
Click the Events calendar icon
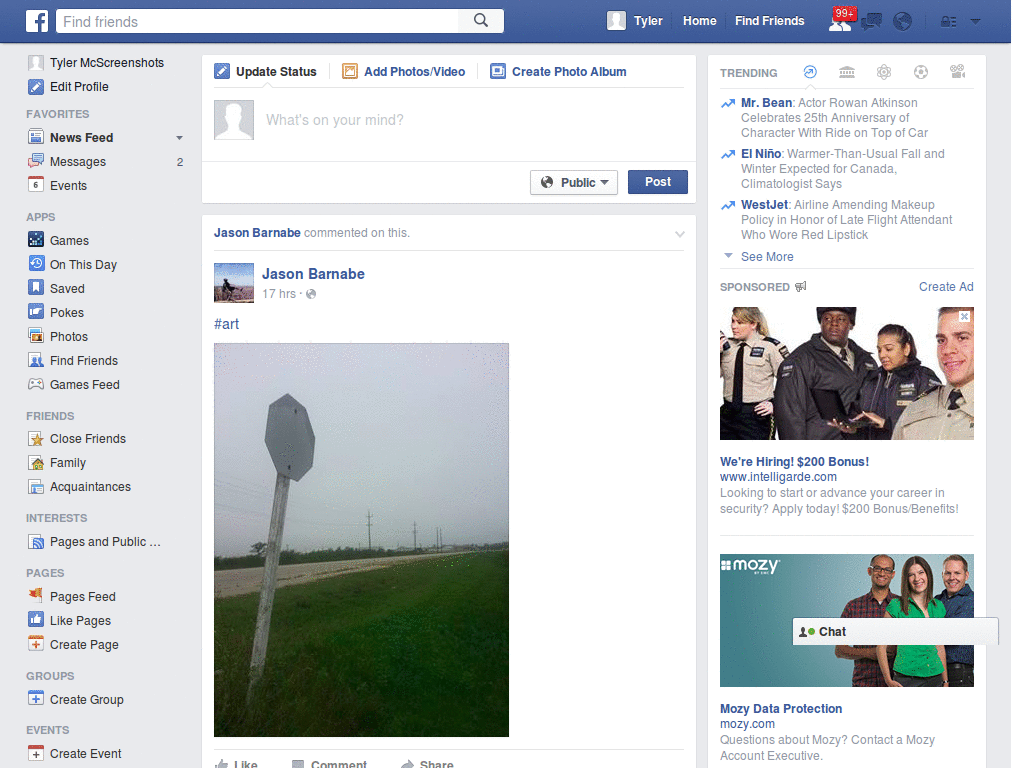point(36,185)
